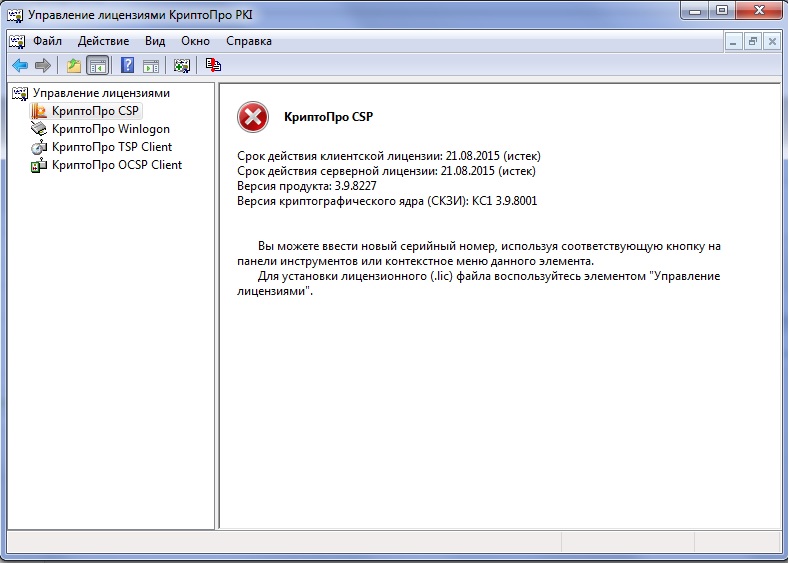The width and height of the screenshot is (789, 564).
Task: Select the Управление лицензиями root node
Action: click(101, 93)
